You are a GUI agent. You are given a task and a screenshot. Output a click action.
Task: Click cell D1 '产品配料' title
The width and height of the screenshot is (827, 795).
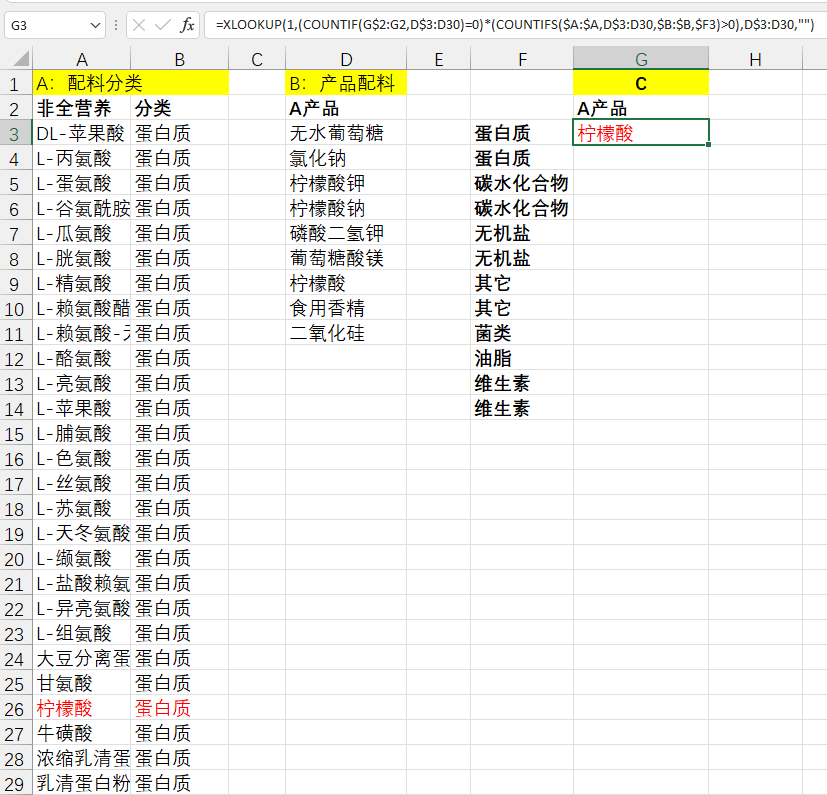tap(346, 83)
